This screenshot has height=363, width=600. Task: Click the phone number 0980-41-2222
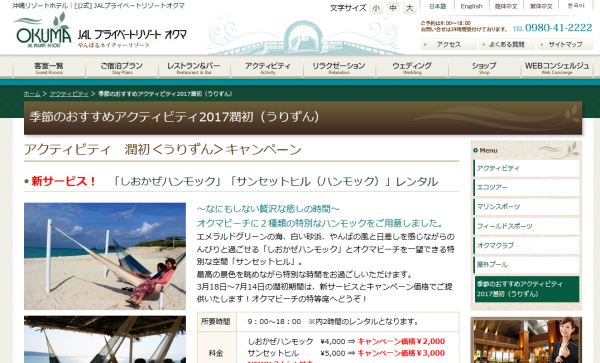(x=558, y=28)
